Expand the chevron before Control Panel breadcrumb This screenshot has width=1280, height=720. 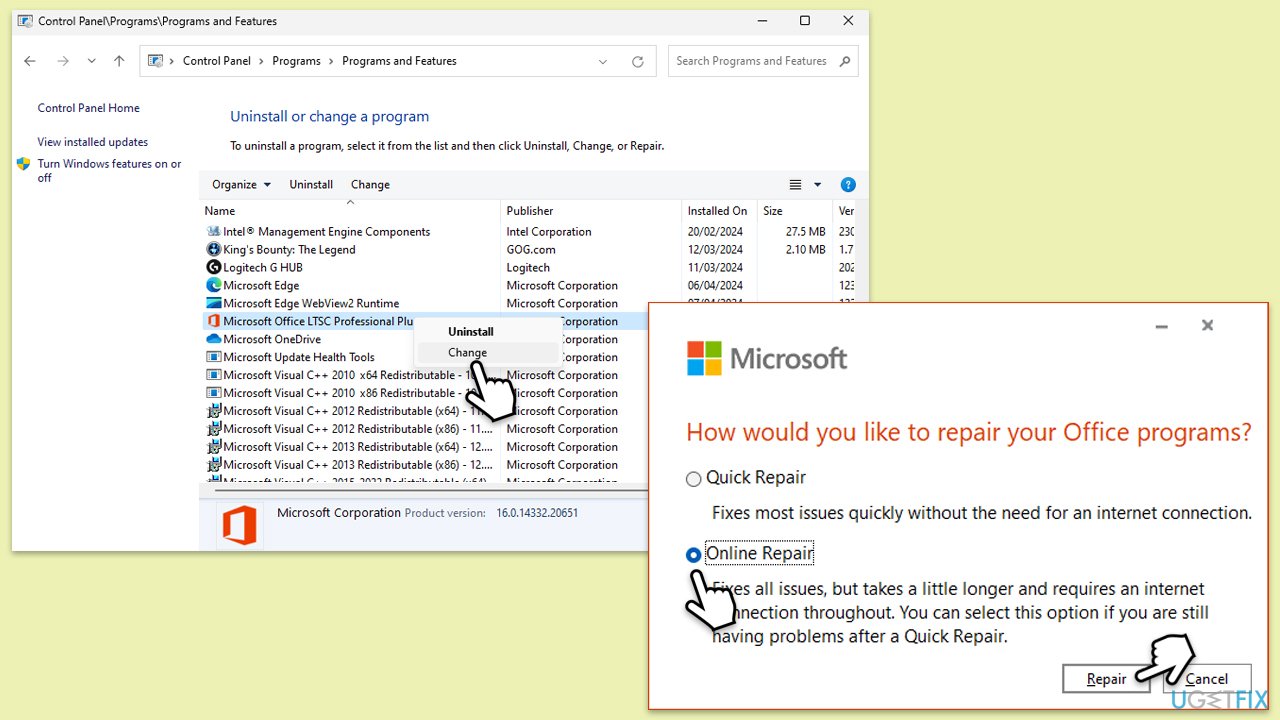coord(173,61)
